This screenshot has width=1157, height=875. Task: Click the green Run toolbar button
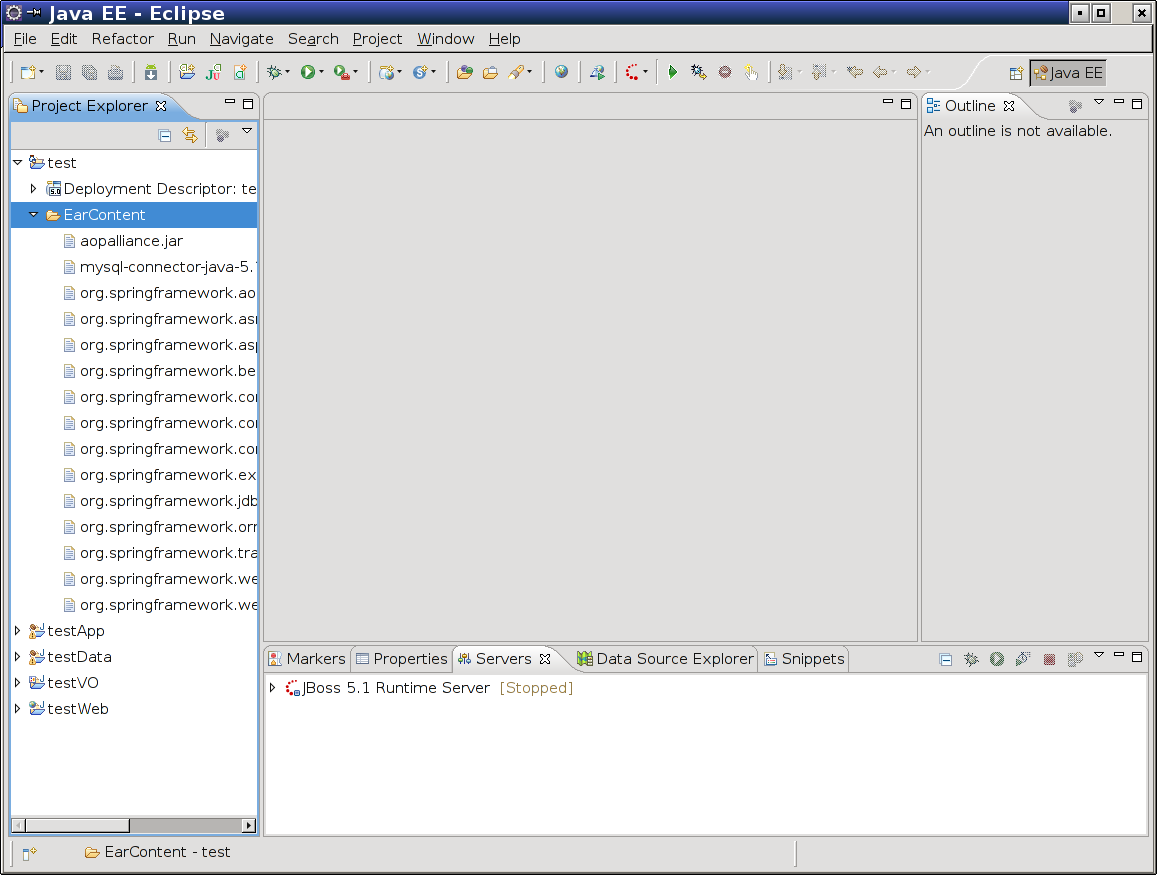(308, 72)
